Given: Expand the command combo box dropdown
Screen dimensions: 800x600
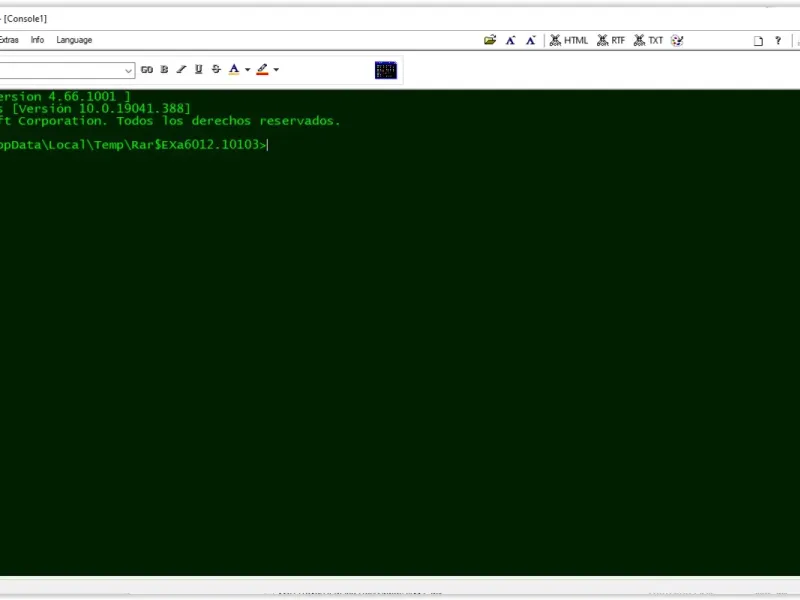Looking at the screenshot, I should pyautogui.click(x=129, y=70).
